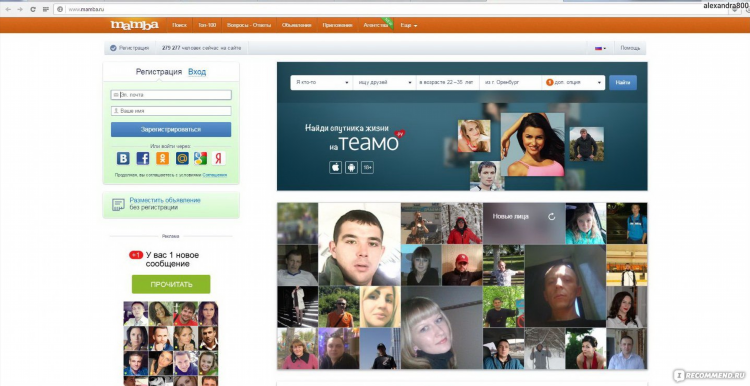
Task: Sign in with the VKontakte icon
Action: coord(123,158)
